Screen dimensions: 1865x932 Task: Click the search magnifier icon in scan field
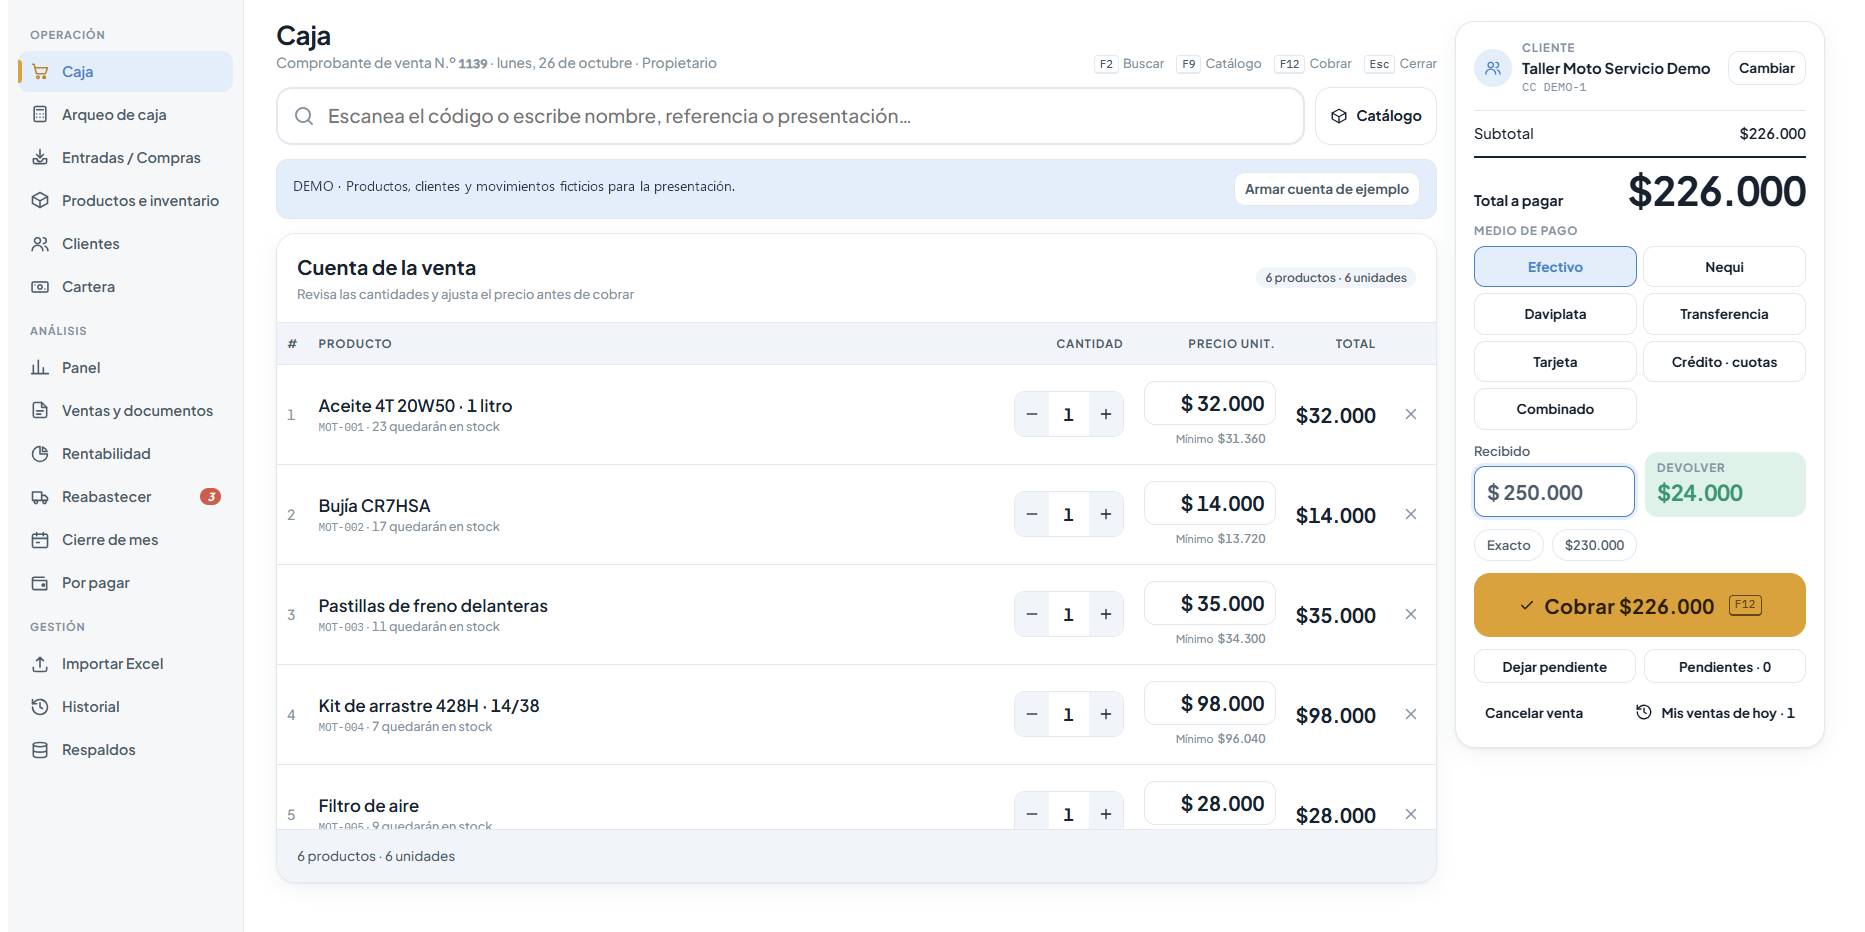pos(304,116)
